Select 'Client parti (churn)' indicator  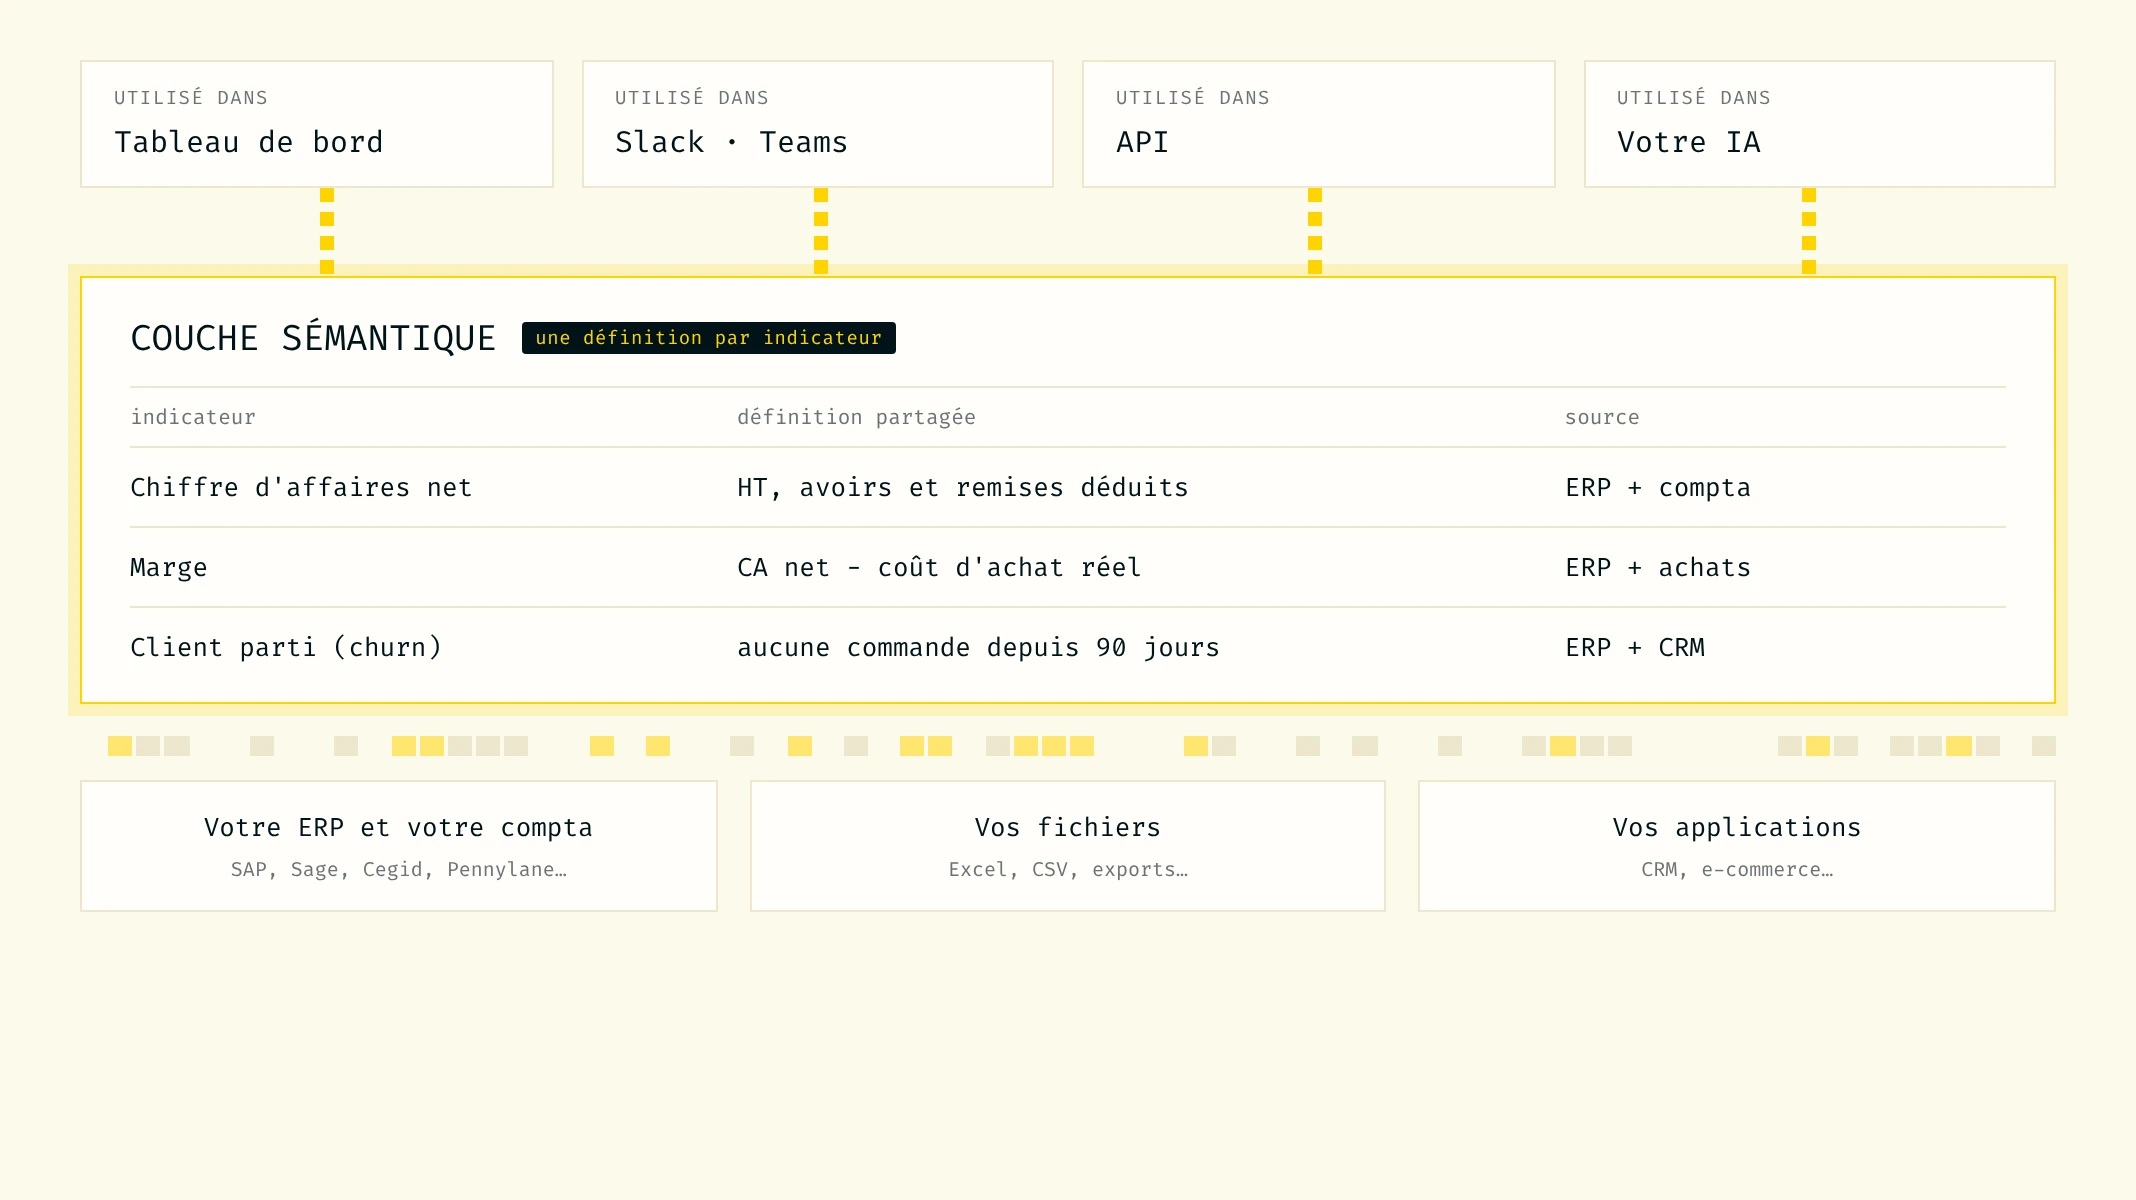(x=286, y=647)
